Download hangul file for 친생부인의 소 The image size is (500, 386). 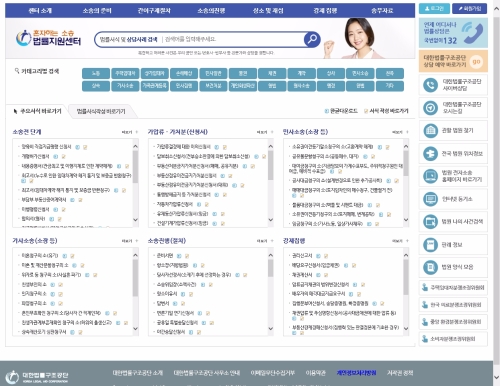tap(53, 285)
